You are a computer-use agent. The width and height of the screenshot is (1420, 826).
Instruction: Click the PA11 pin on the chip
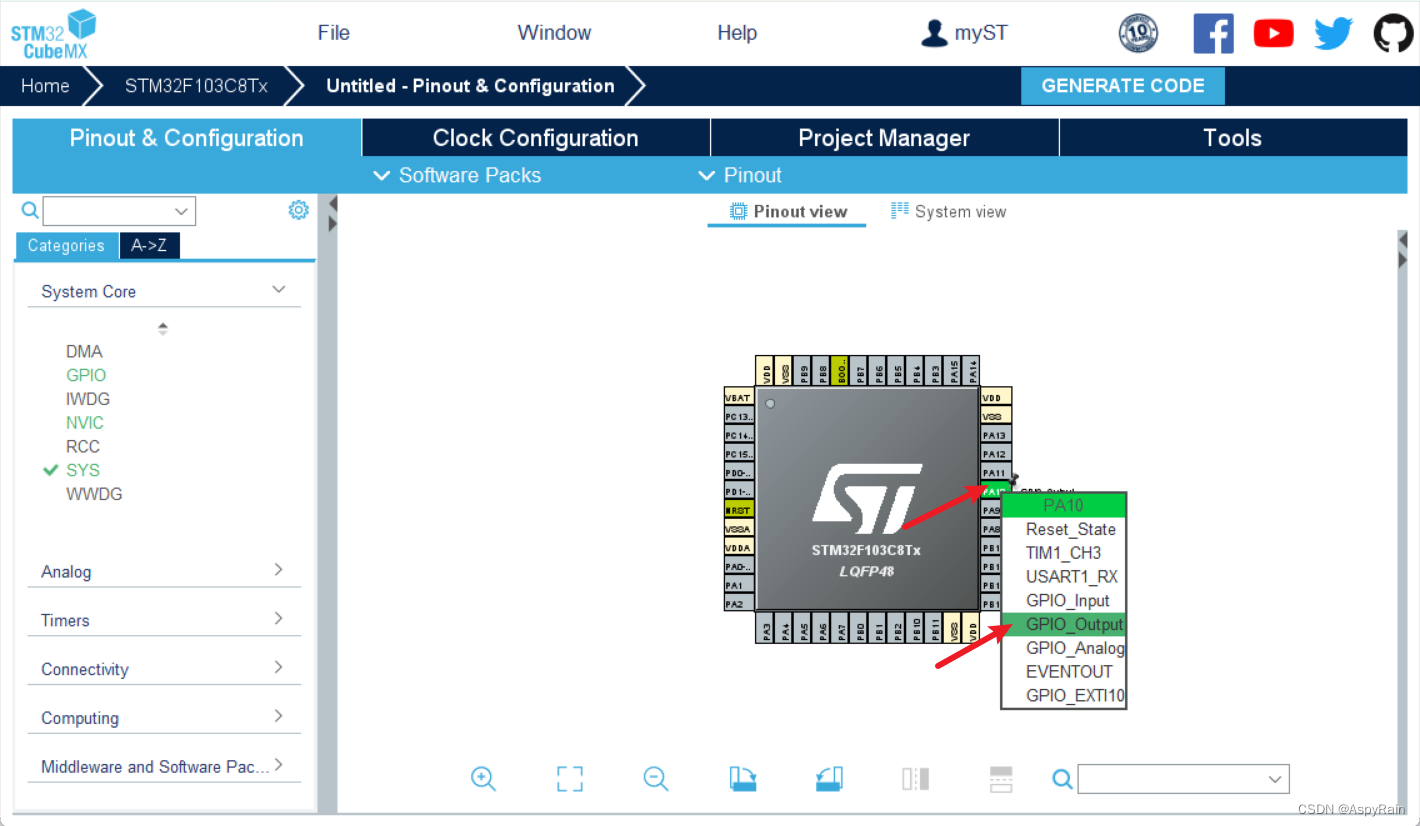(x=995, y=472)
